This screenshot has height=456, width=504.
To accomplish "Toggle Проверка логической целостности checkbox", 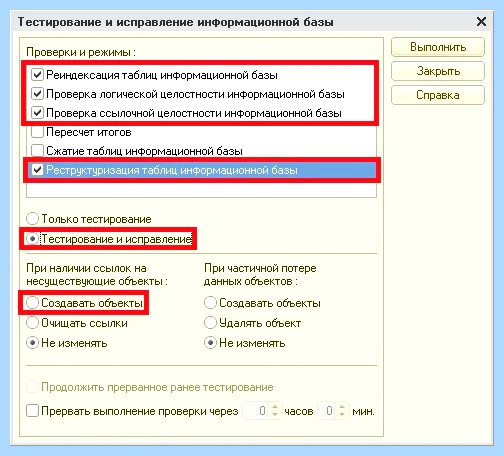I will pos(37,94).
